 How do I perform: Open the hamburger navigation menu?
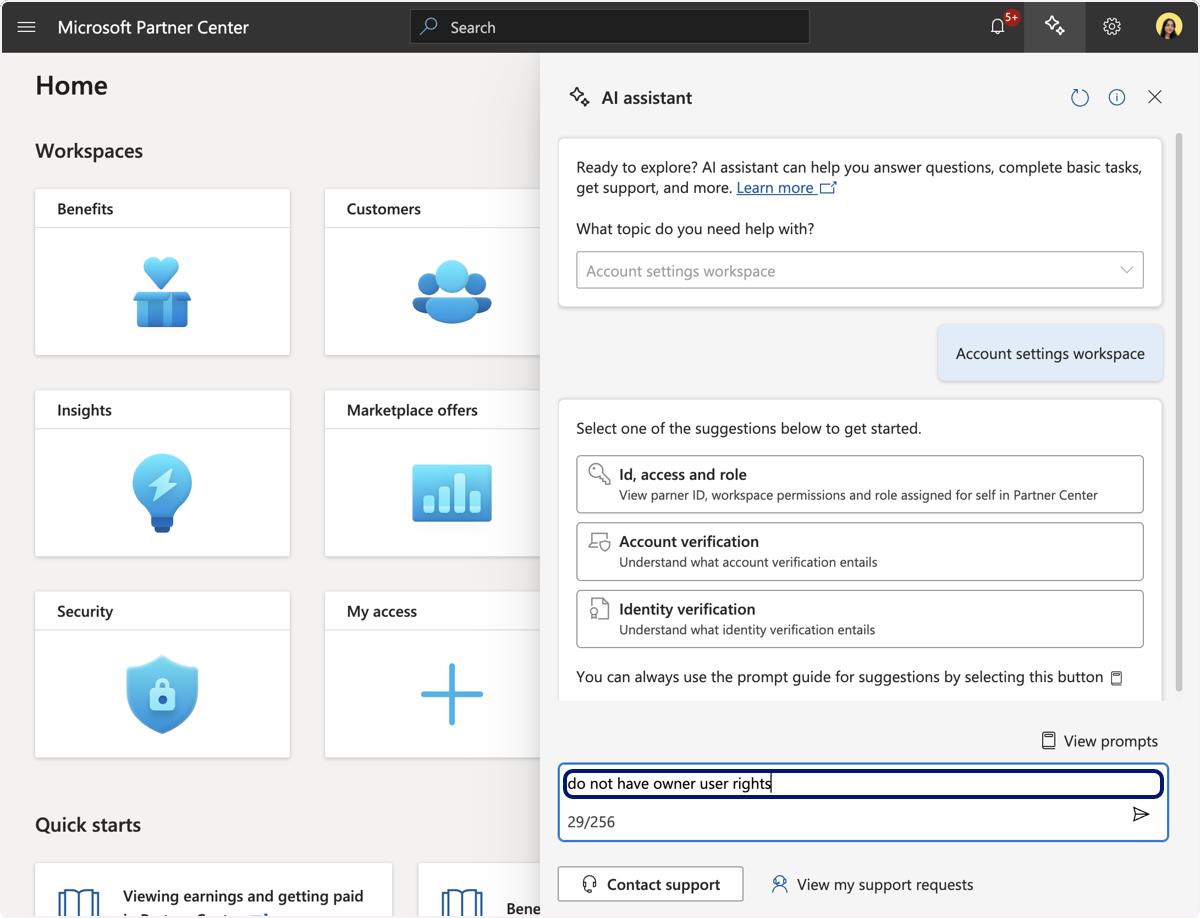(x=27, y=27)
